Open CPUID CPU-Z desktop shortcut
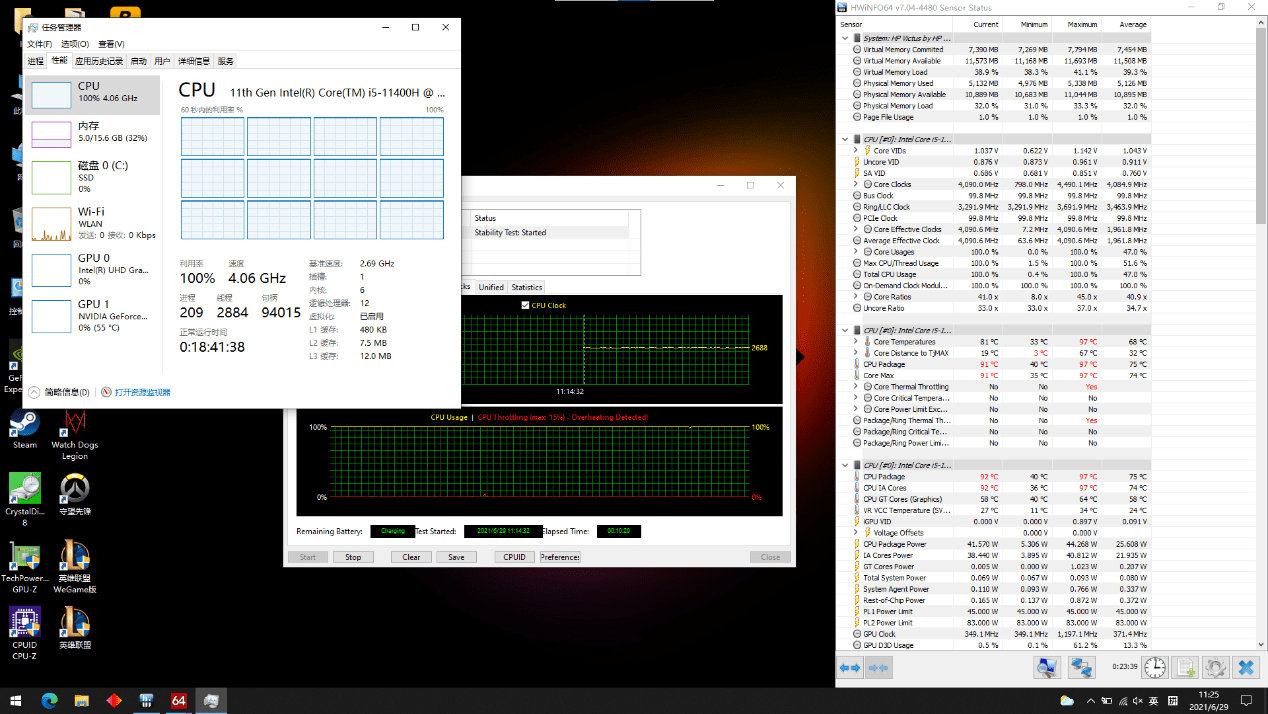This screenshot has height=714, width=1268. (24, 634)
